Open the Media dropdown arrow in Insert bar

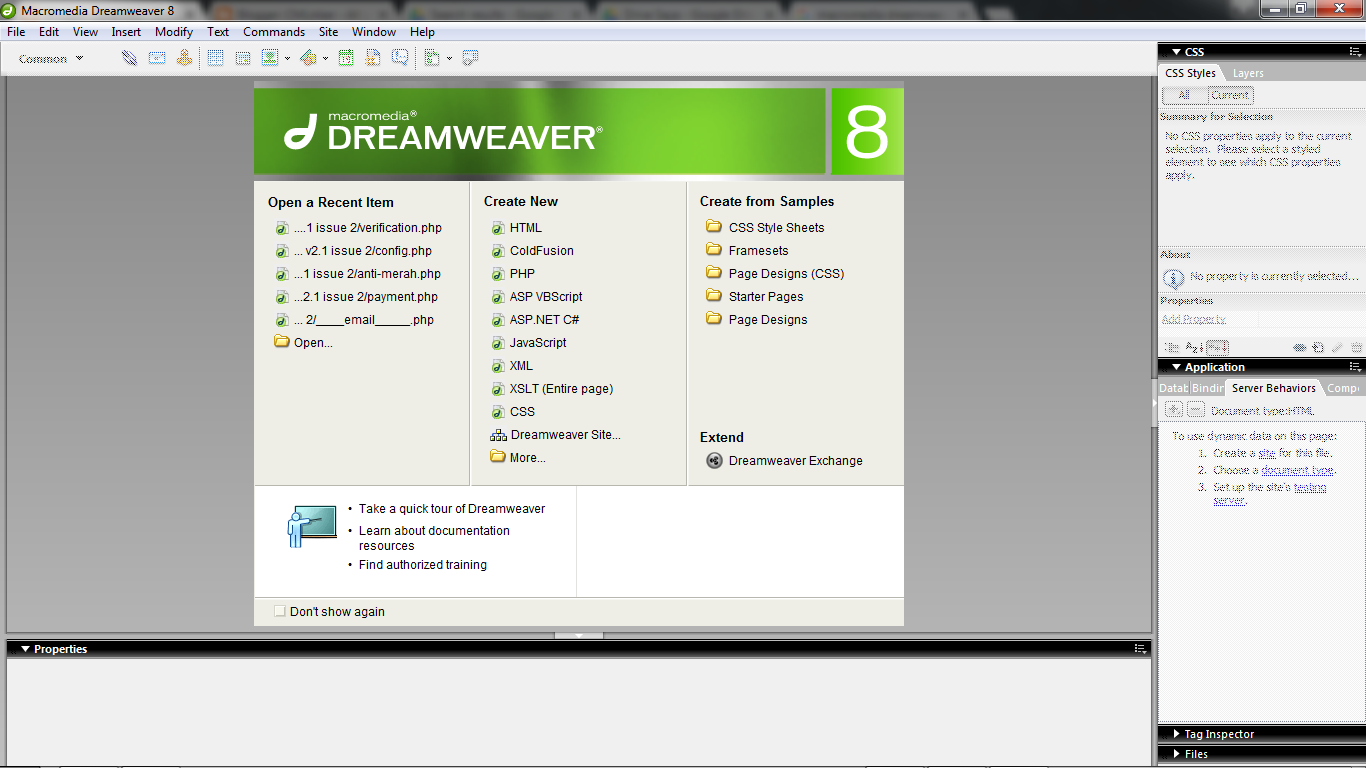point(325,59)
